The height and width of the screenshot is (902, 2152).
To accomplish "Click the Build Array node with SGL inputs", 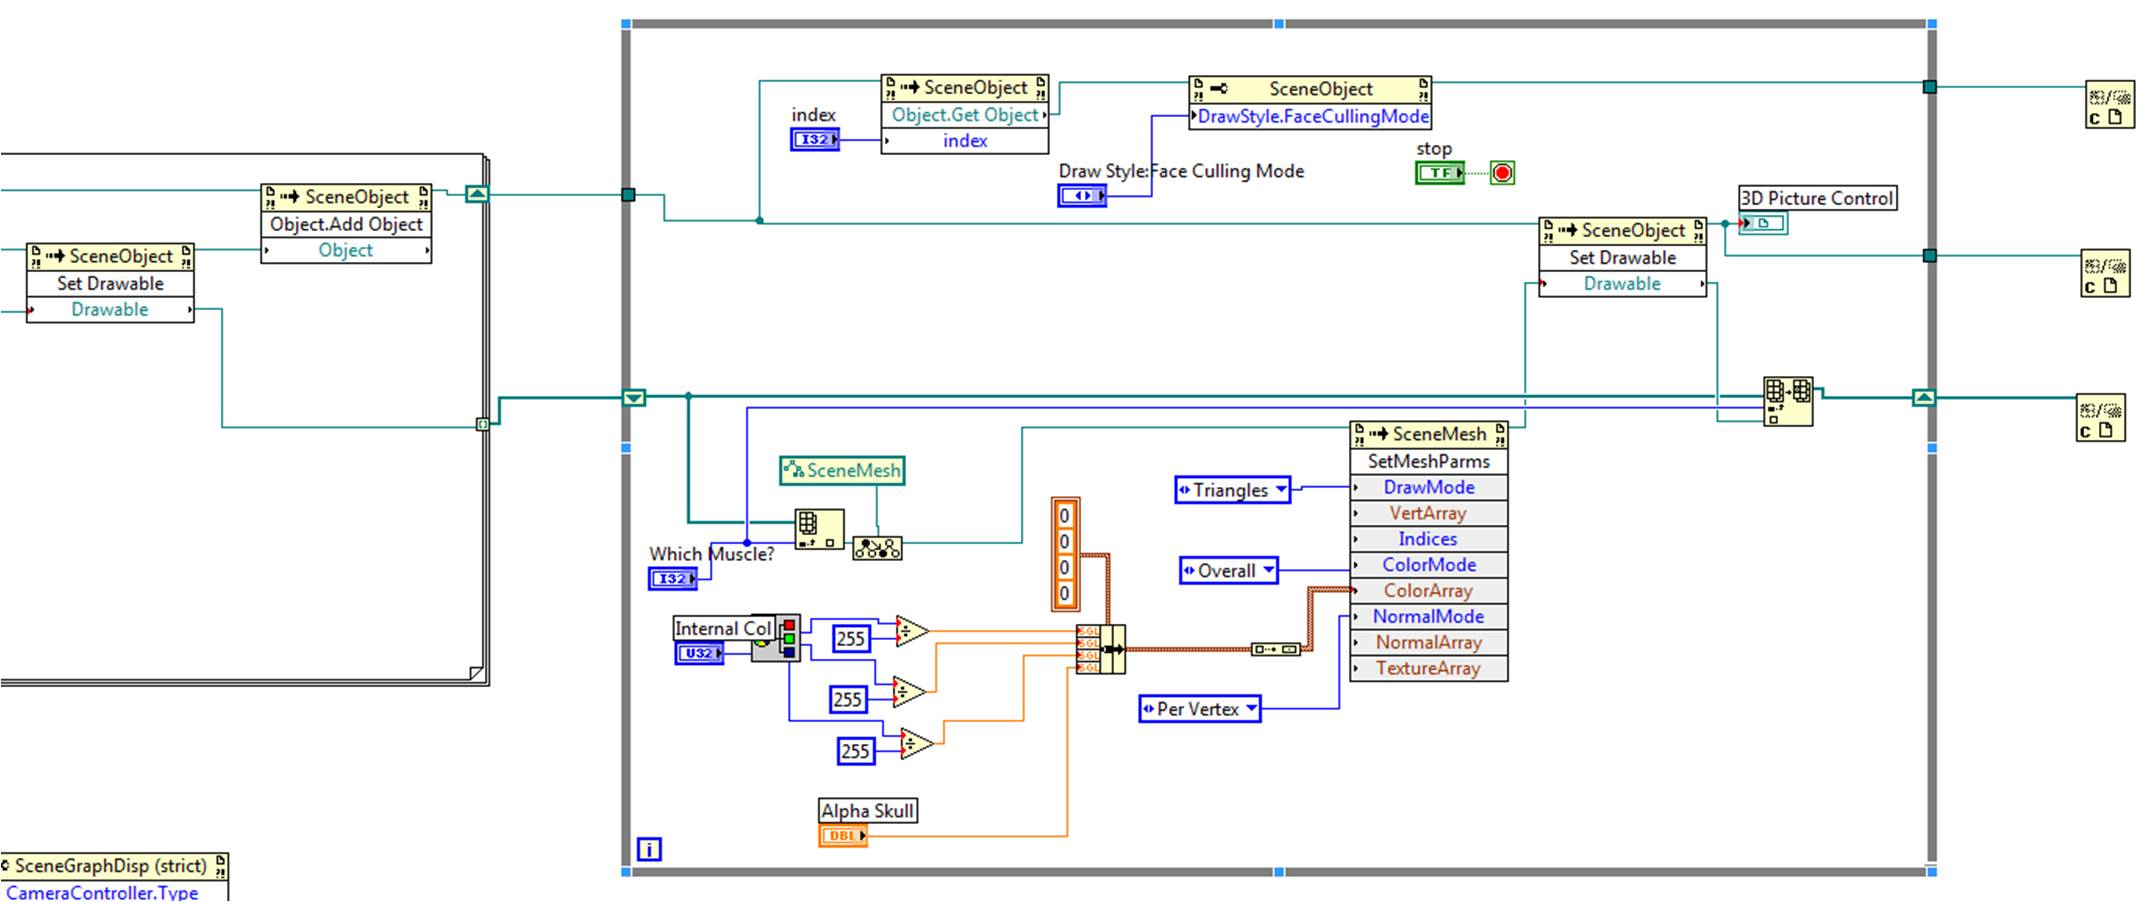I will point(1101,649).
